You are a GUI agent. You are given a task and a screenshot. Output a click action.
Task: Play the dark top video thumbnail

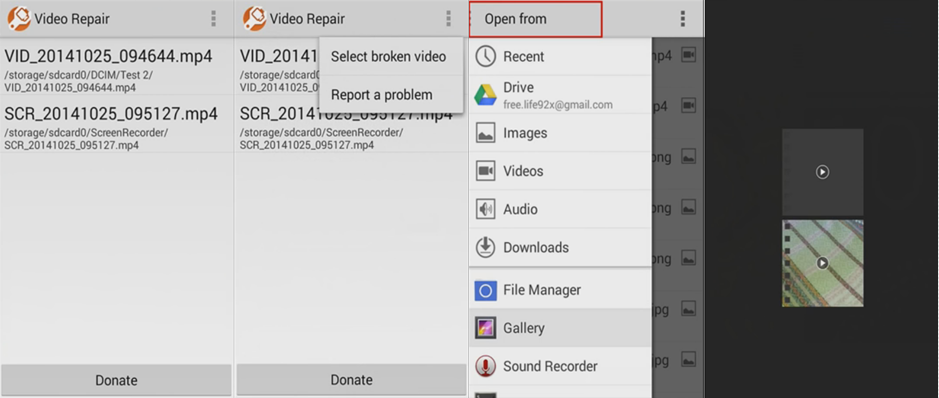coord(822,172)
